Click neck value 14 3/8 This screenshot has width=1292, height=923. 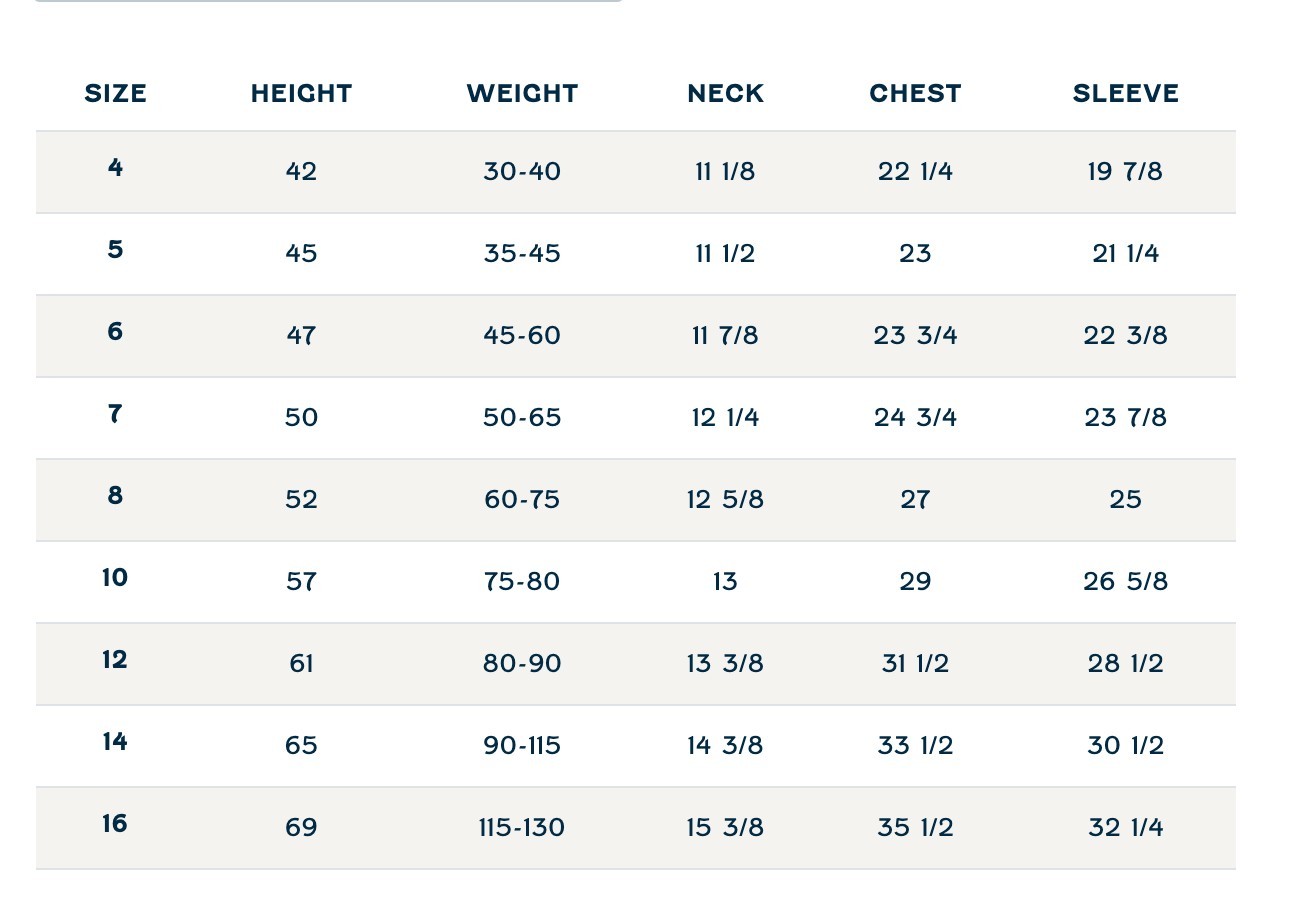(725, 746)
